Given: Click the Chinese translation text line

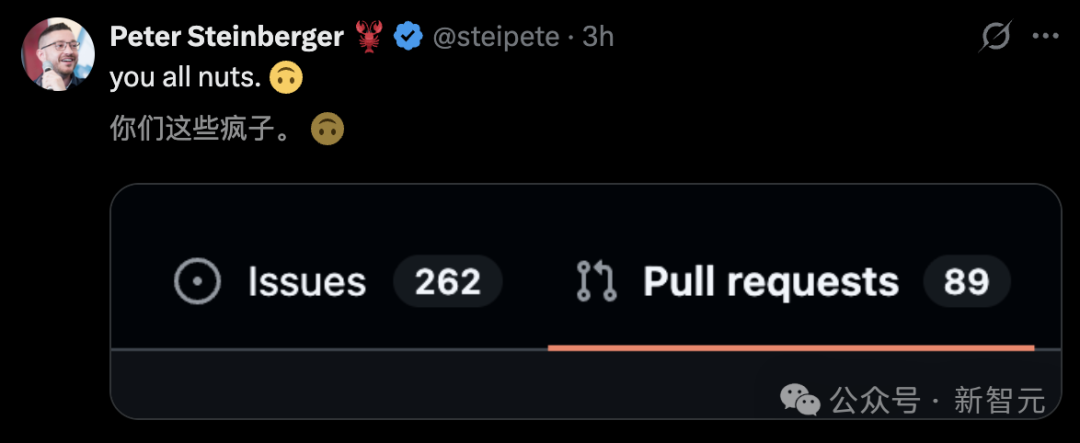Looking at the screenshot, I should click(202, 129).
